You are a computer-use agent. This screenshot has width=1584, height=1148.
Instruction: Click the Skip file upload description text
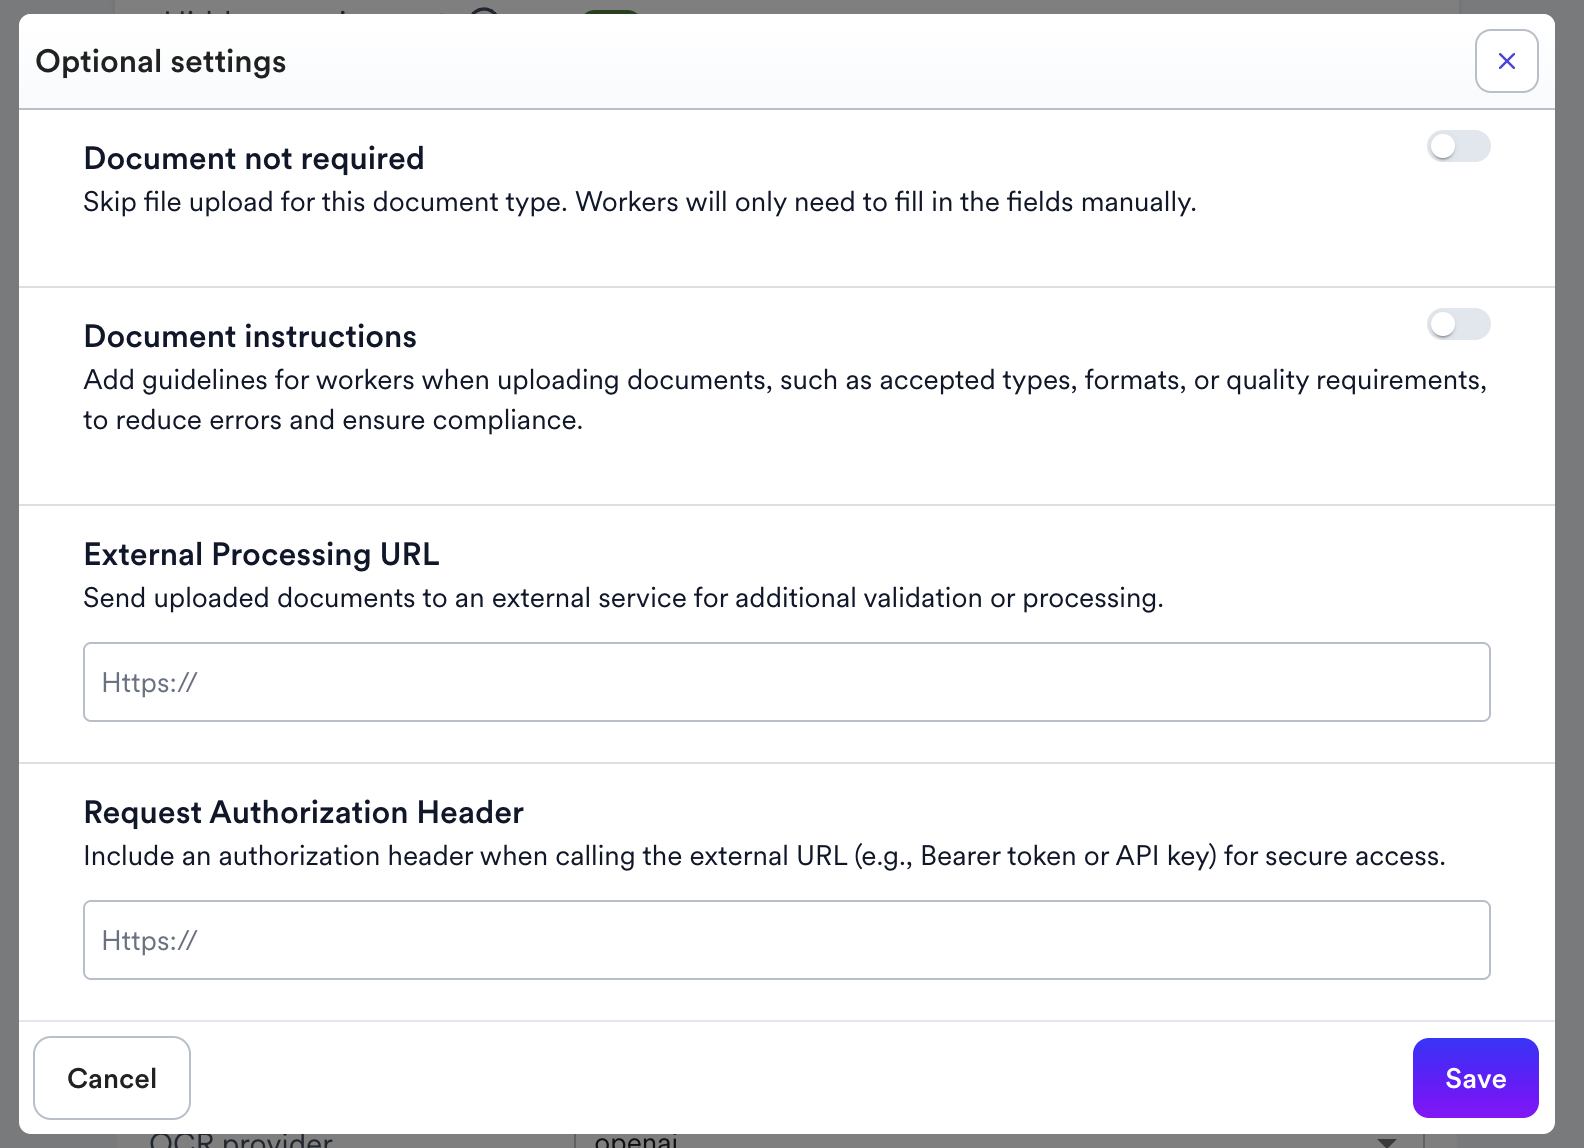[640, 202]
